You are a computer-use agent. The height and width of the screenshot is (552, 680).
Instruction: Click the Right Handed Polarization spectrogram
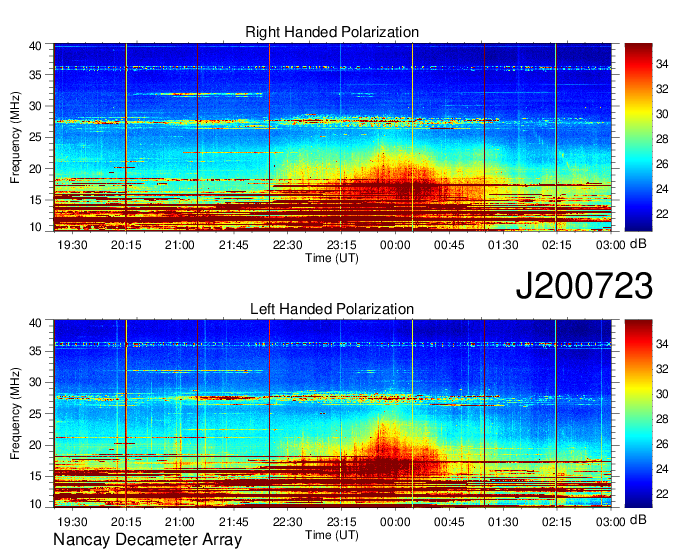(x=333, y=137)
